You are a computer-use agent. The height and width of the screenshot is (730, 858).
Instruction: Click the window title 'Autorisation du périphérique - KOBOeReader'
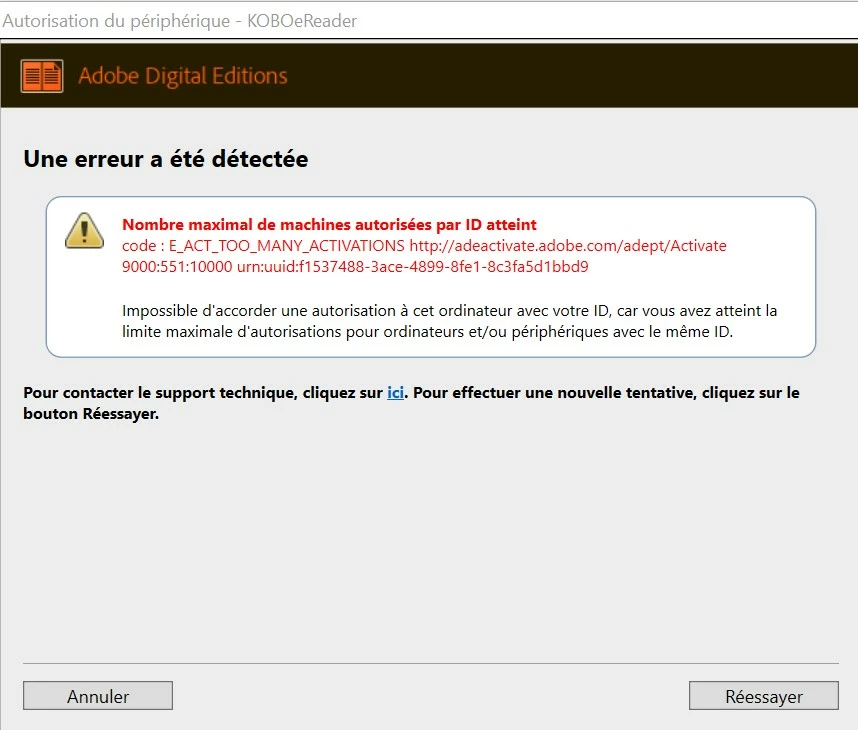pos(180,21)
